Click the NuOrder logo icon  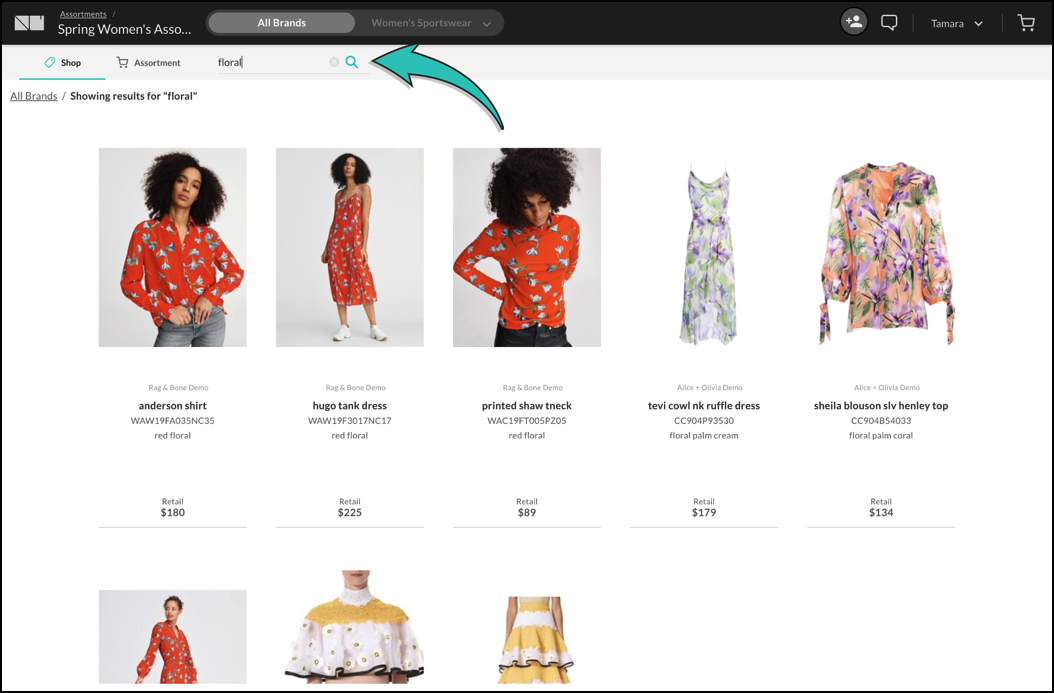[x=30, y=23]
